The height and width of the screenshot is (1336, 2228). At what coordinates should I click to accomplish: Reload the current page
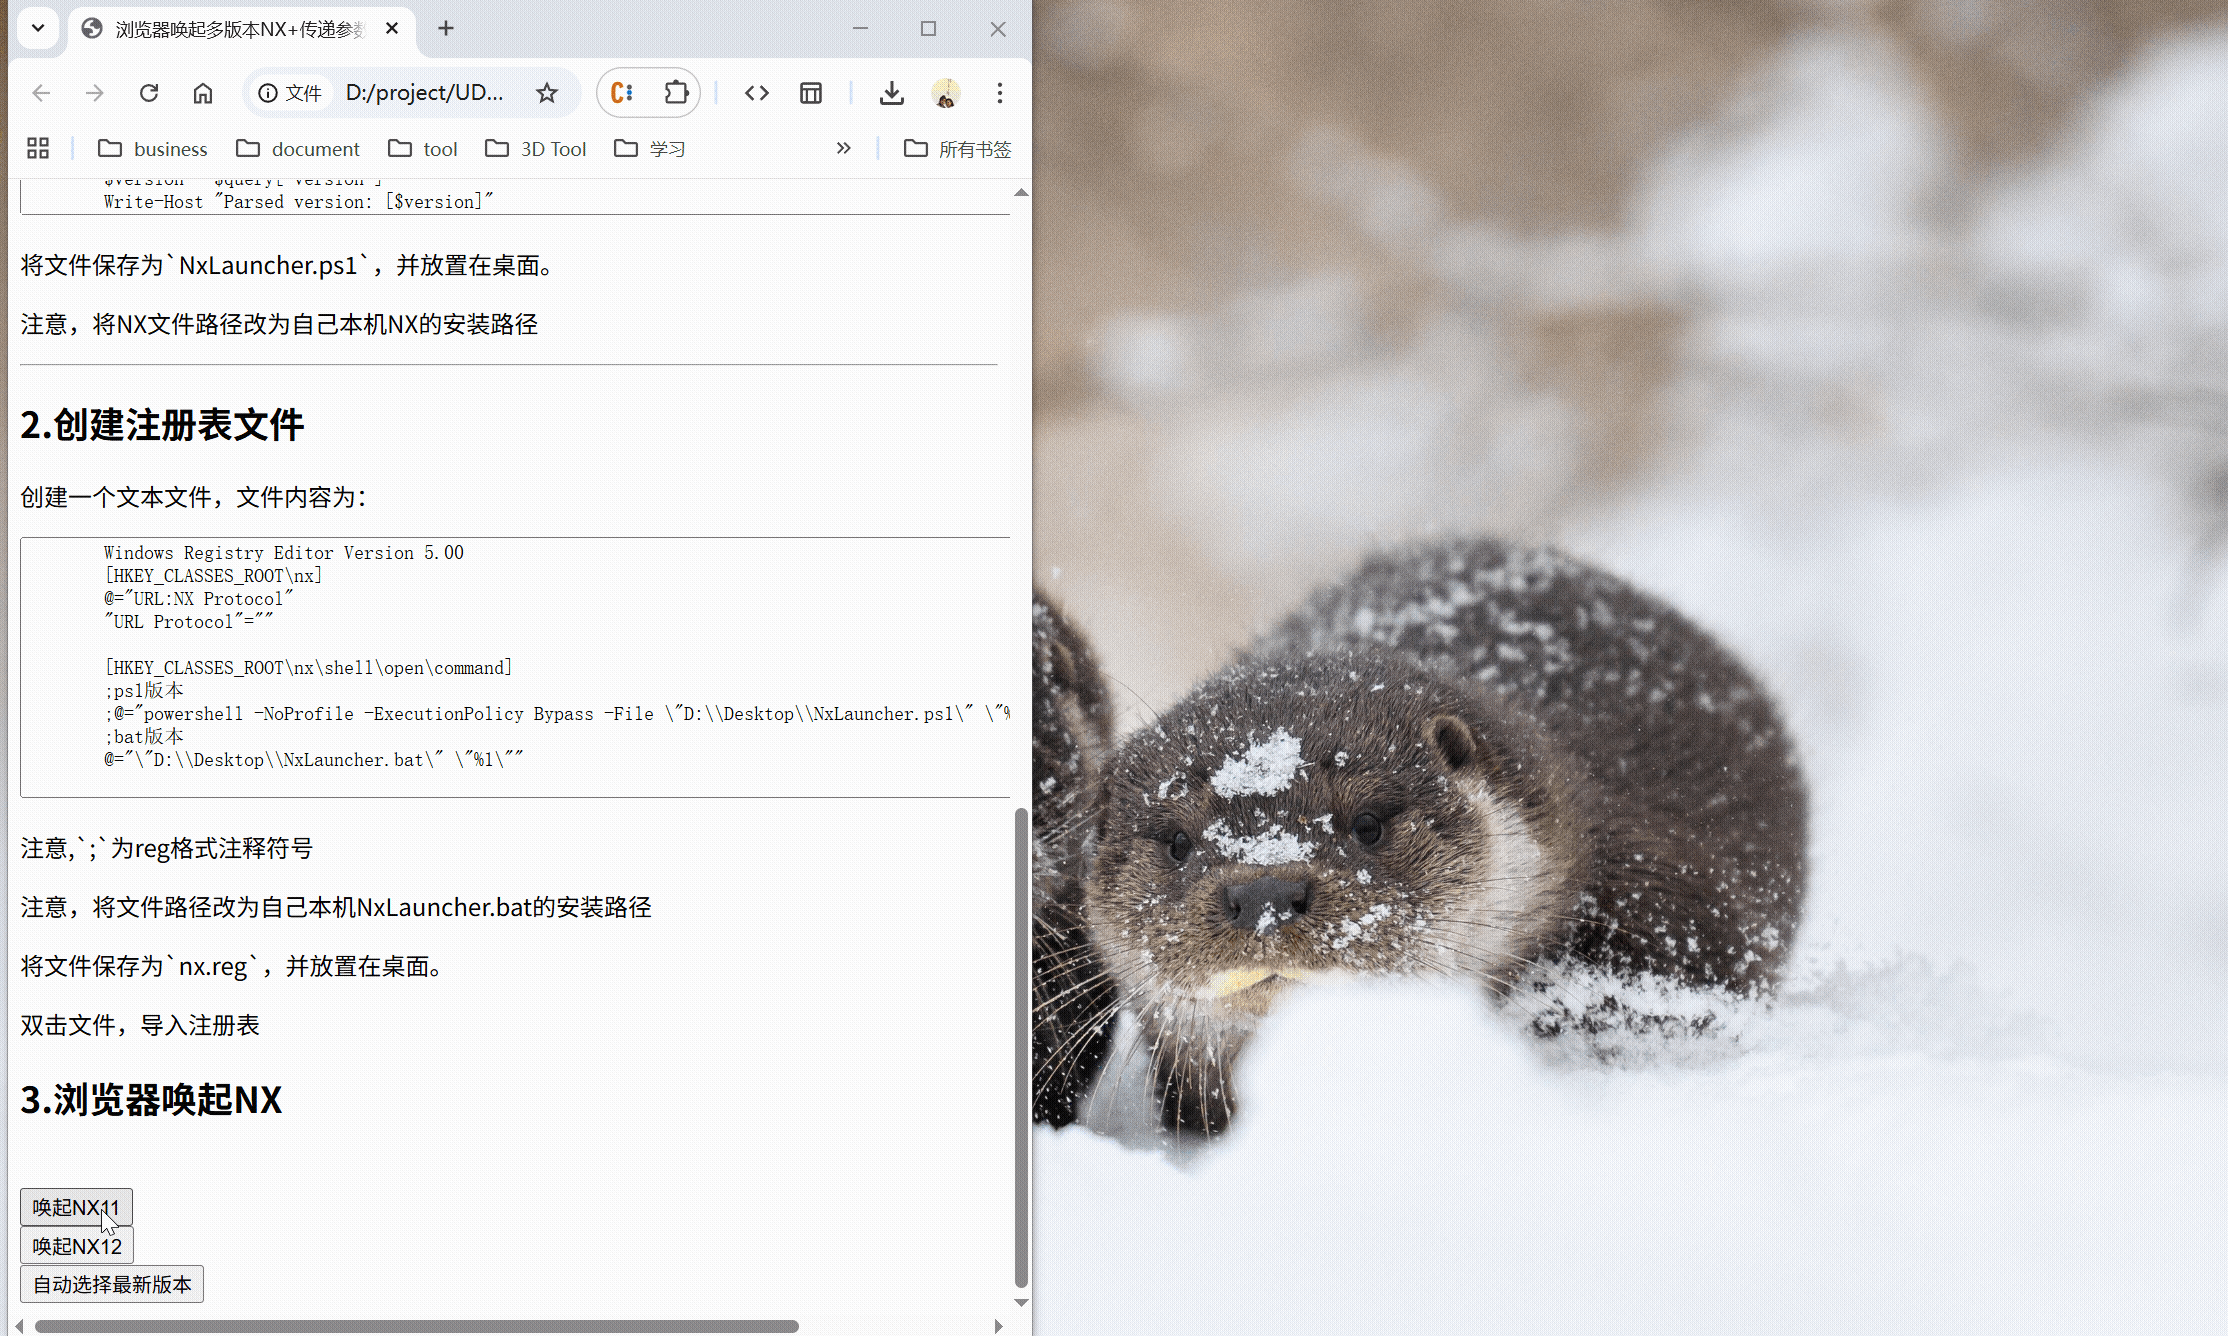pos(149,92)
